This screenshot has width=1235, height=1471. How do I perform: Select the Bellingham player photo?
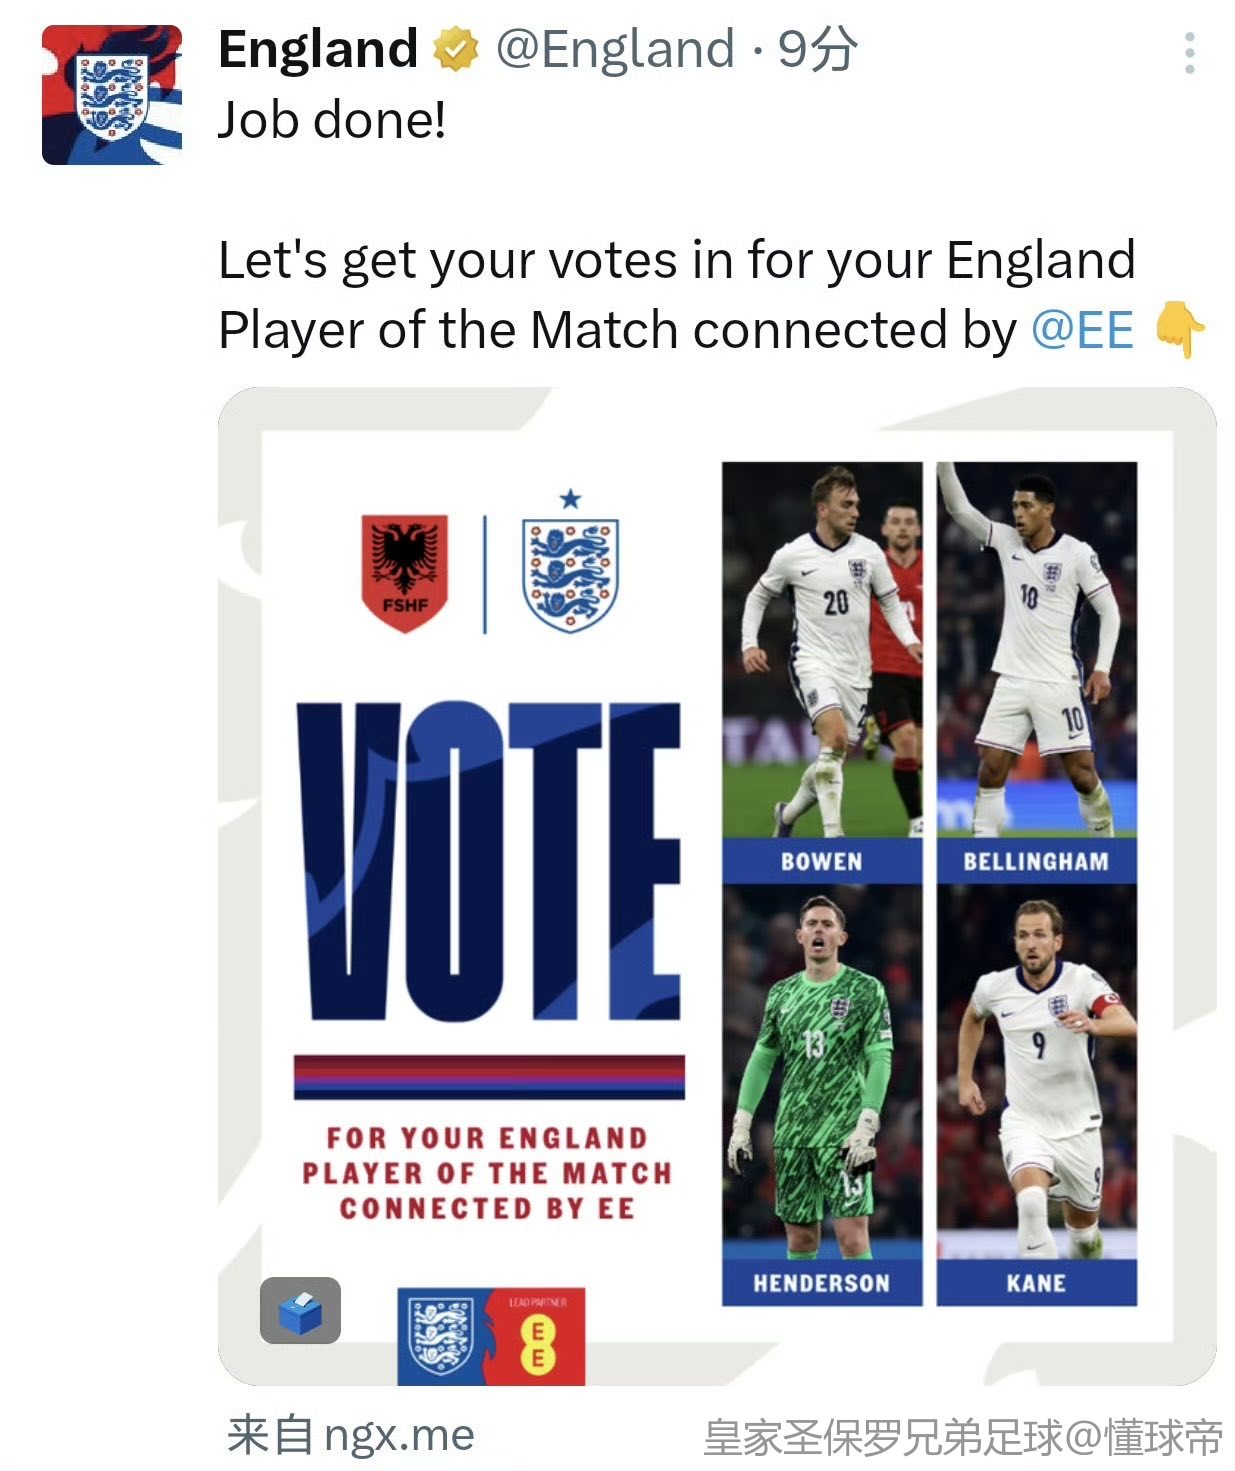click(1037, 650)
